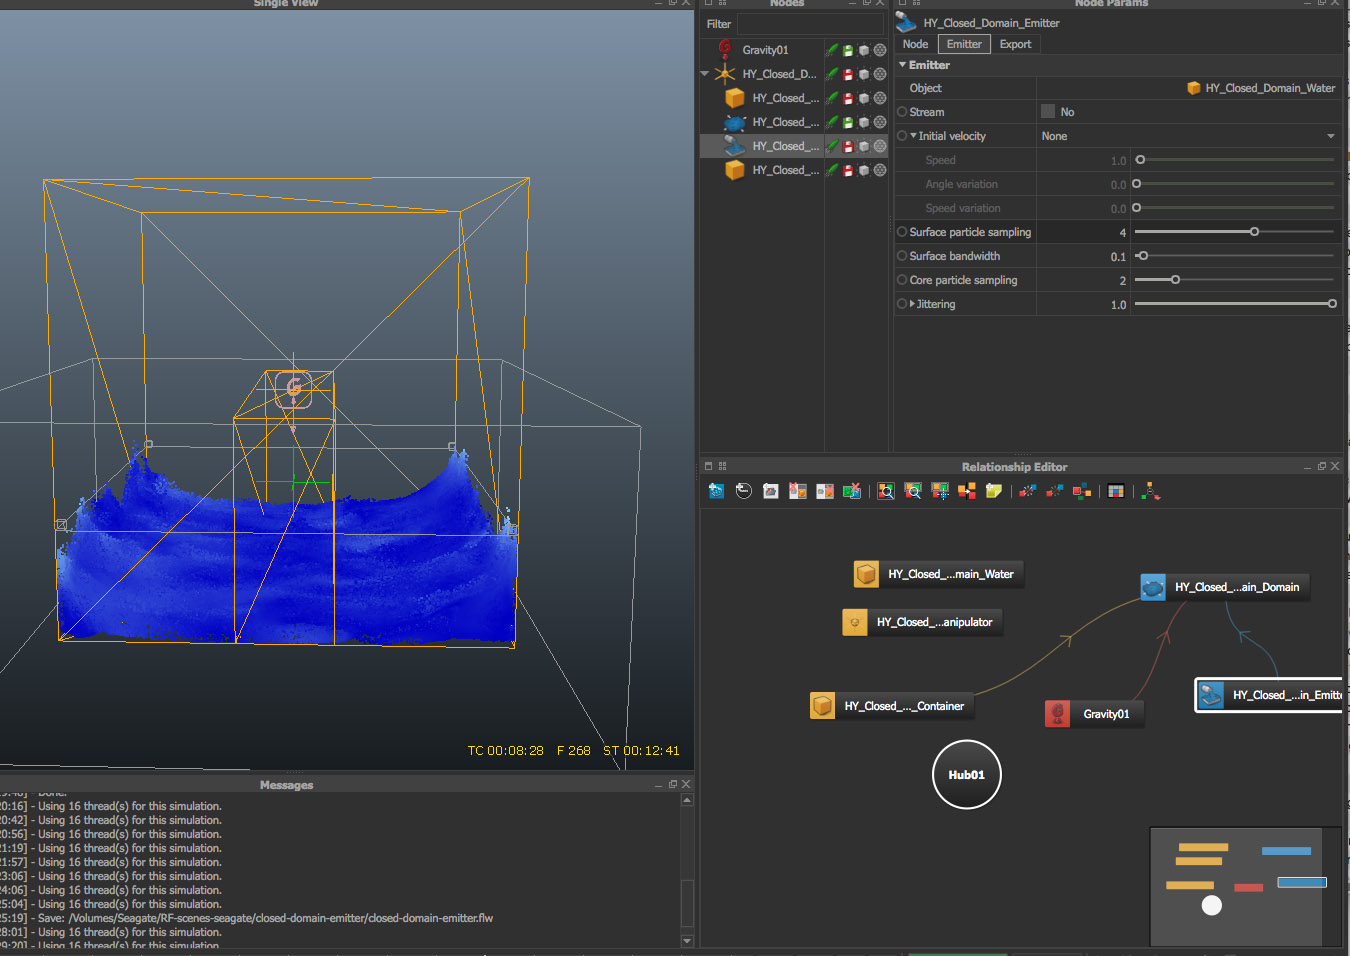Toggle the Stream checkbox
This screenshot has width=1350, height=956.
point(1048,112)
